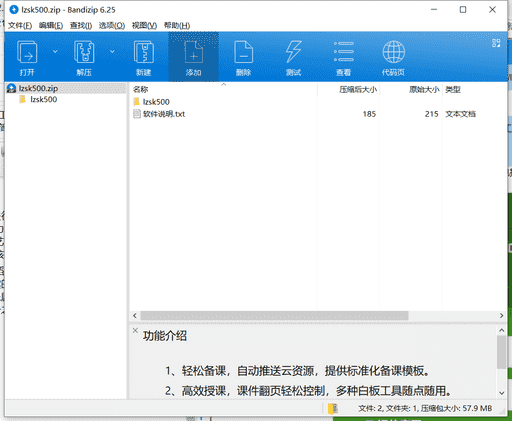Click the zip icon beside lzsk500.zip in tree

point(11,88)
